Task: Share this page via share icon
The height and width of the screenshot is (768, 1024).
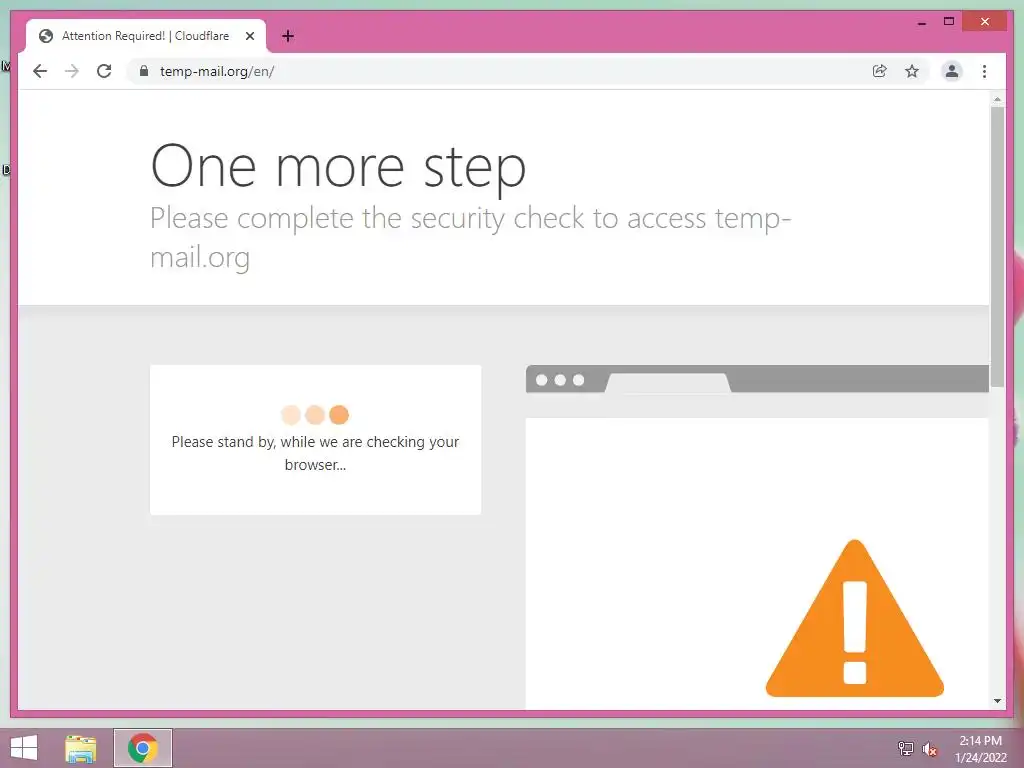Action: tap(880, 71)
